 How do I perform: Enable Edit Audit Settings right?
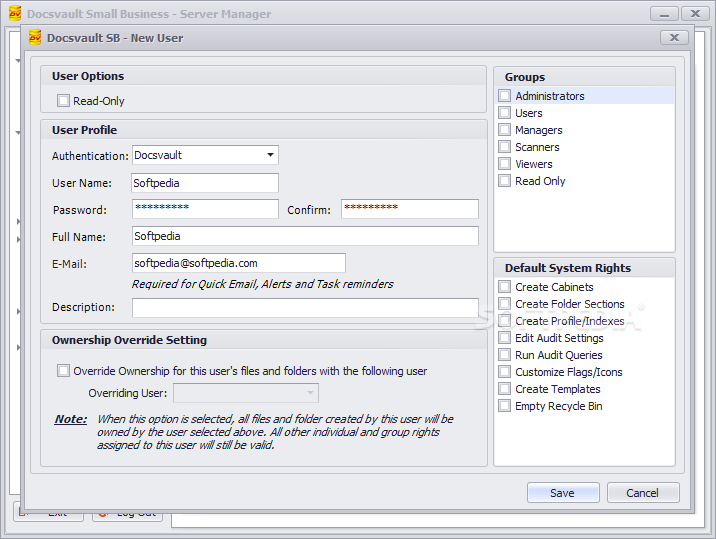pyautogui.click(x=504, y=338)
